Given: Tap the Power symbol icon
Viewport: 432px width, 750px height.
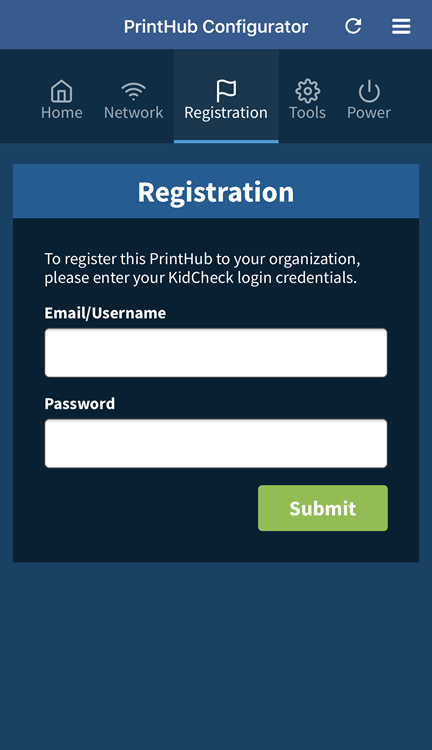Looking at the screenshot, I should [369, 91].
